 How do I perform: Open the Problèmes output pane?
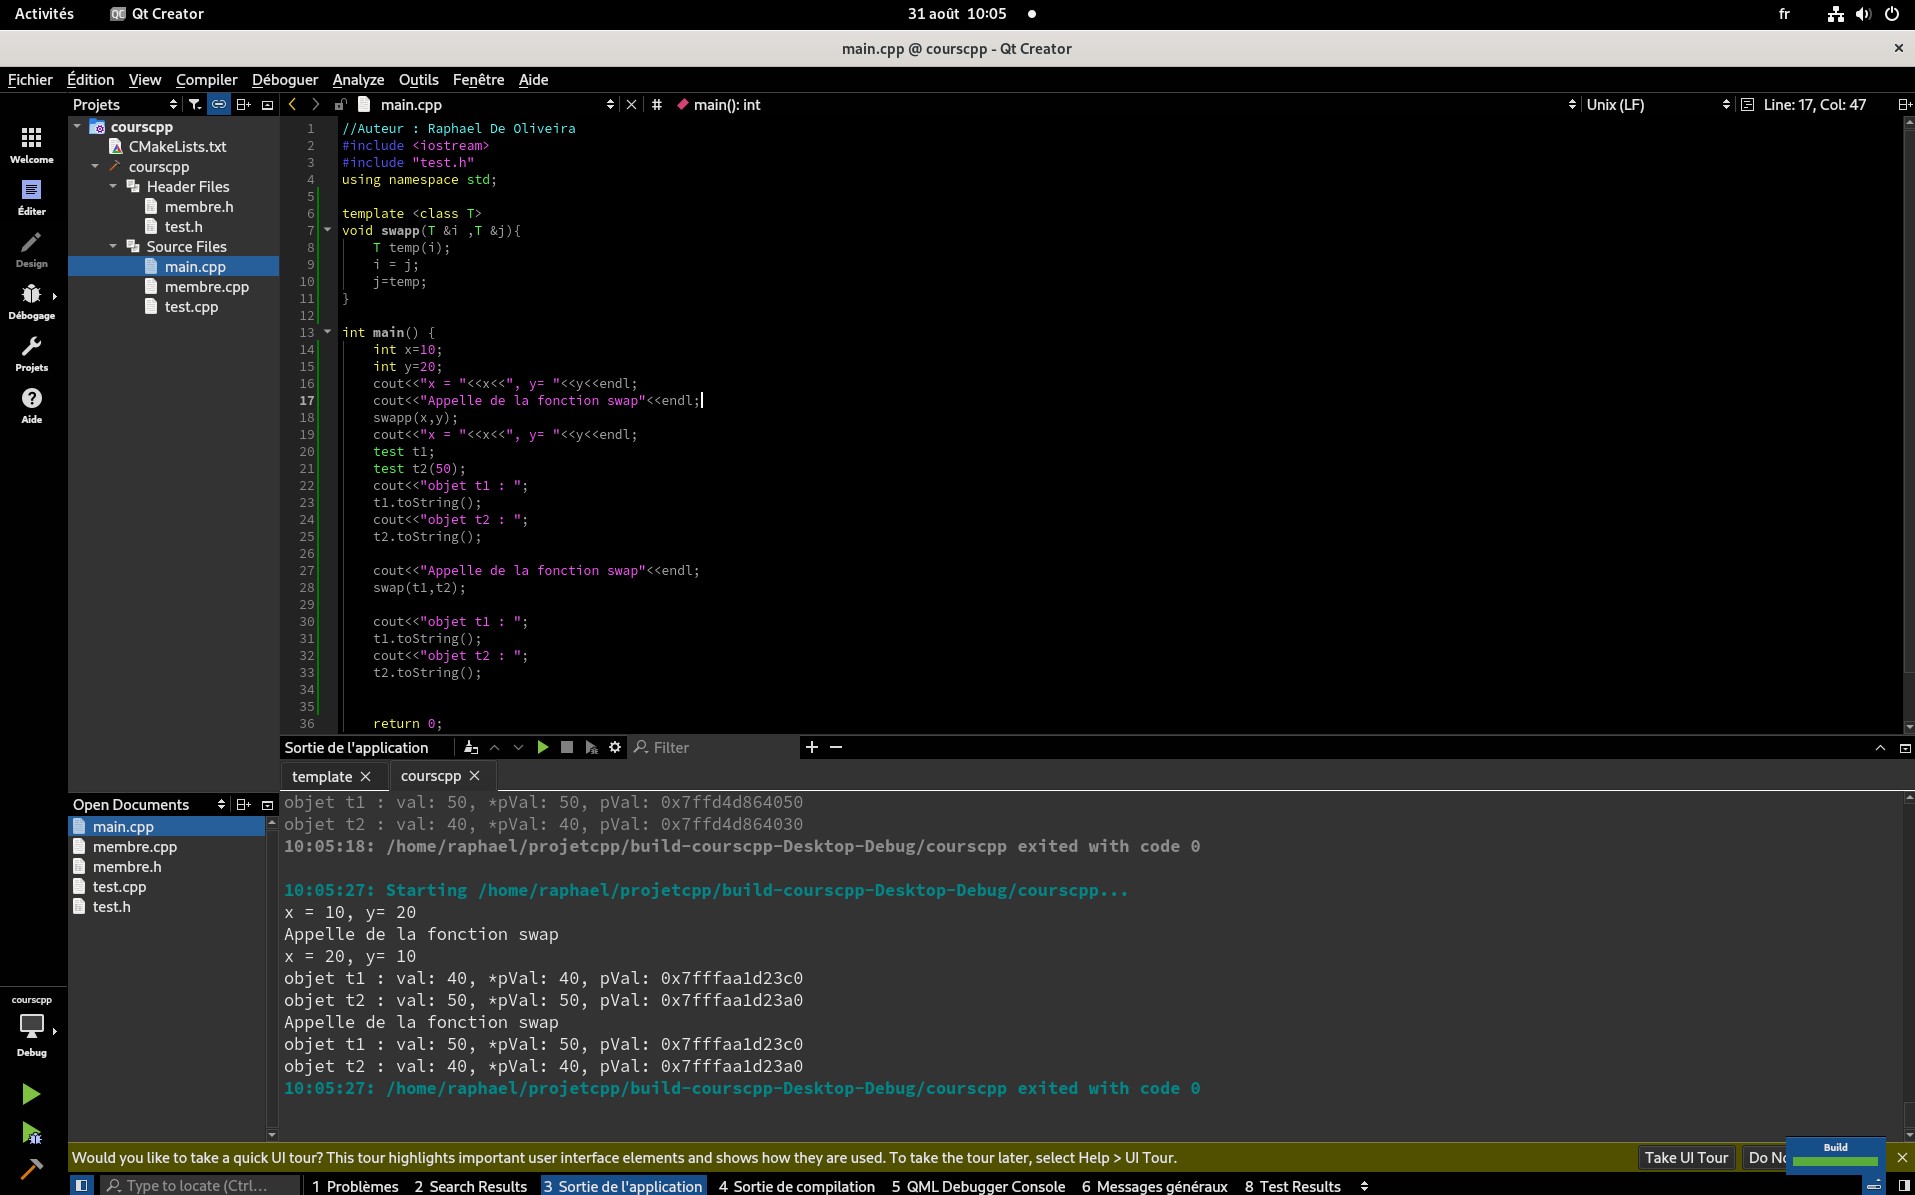tap(355, 1186)
